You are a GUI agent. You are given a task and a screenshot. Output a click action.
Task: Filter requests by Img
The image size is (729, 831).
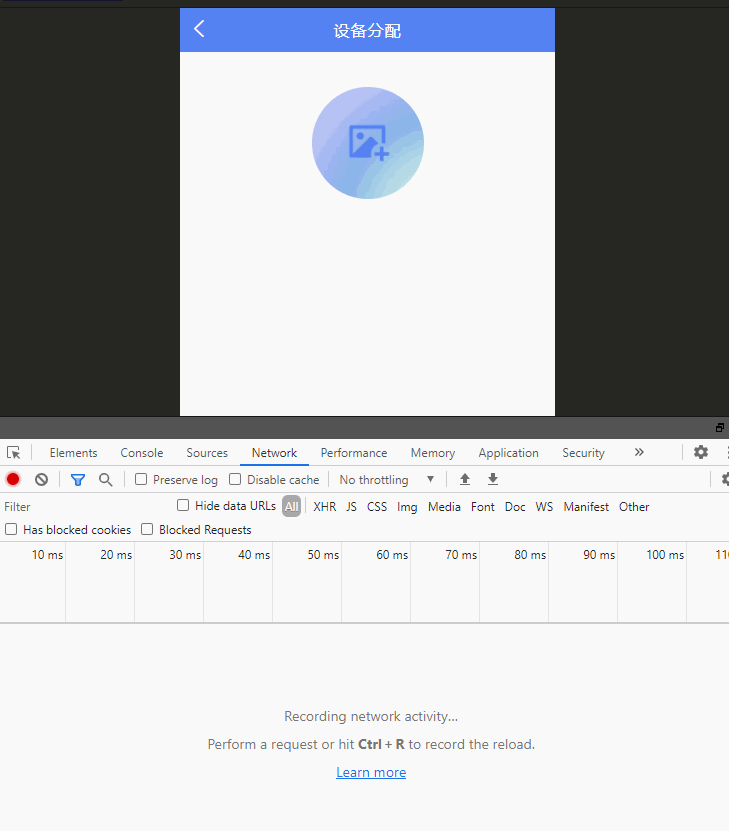(407, 507)
